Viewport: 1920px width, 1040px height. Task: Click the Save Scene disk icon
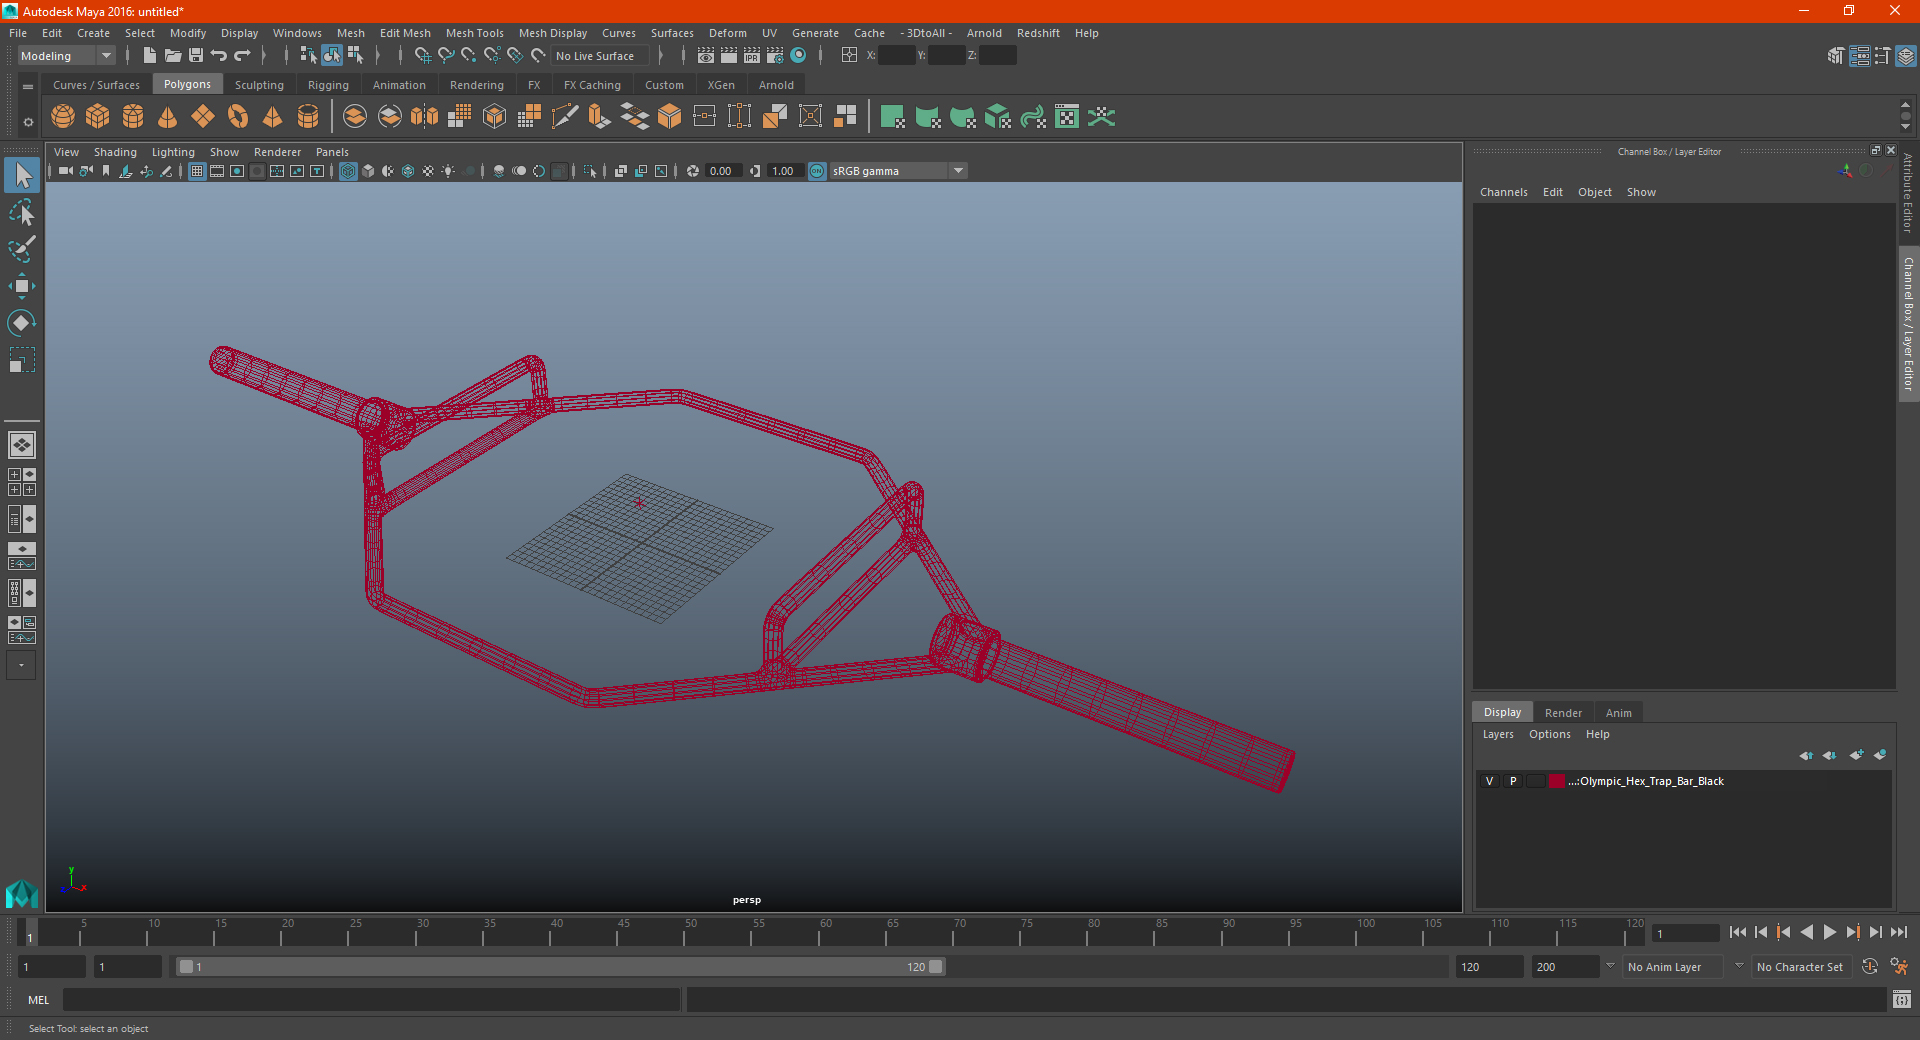pos(196,56)
